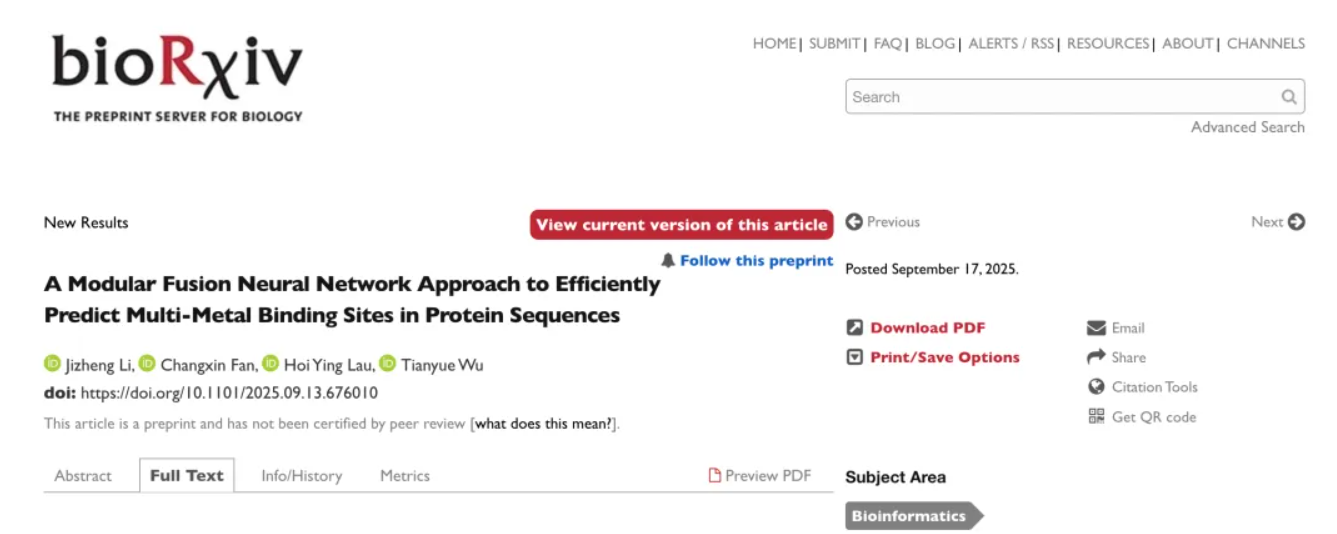Click the Download PDF icon

click(x=855, y=328)
